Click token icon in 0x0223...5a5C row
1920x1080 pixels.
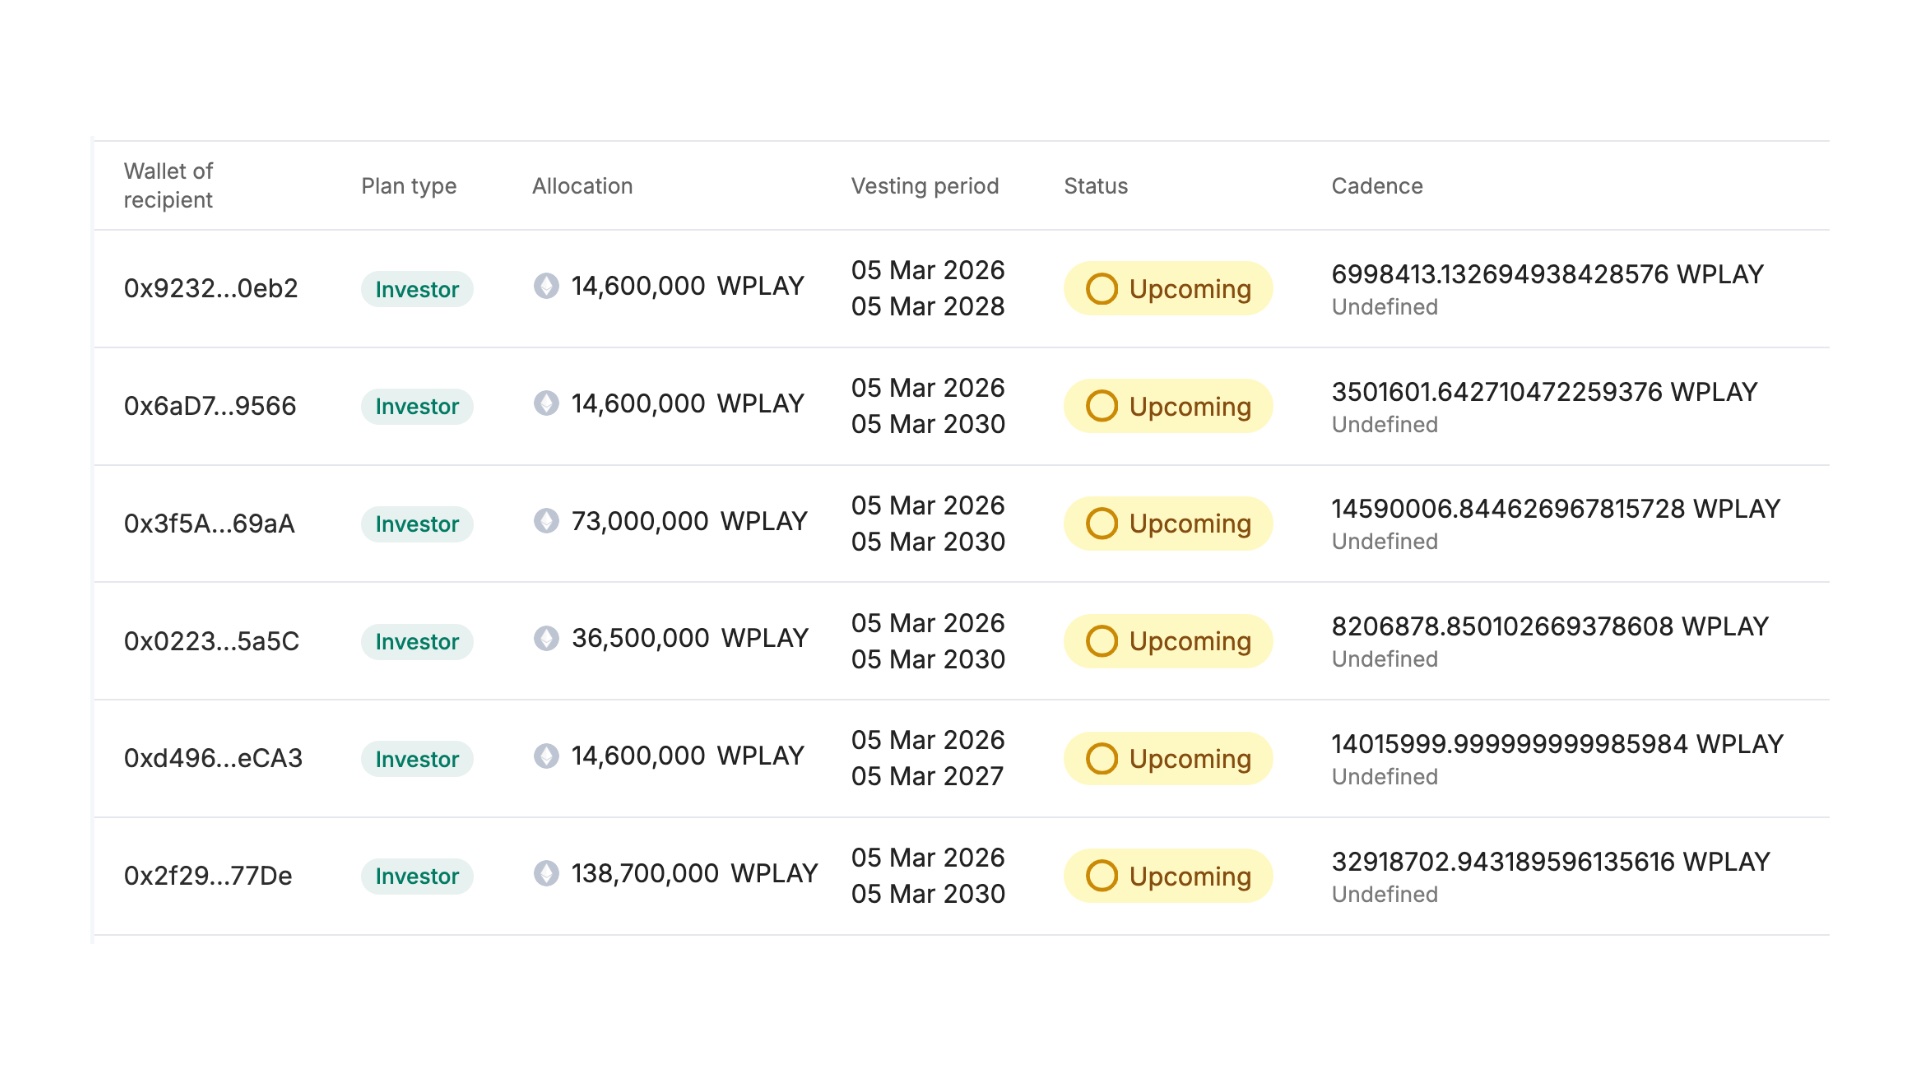pos(546,638)
